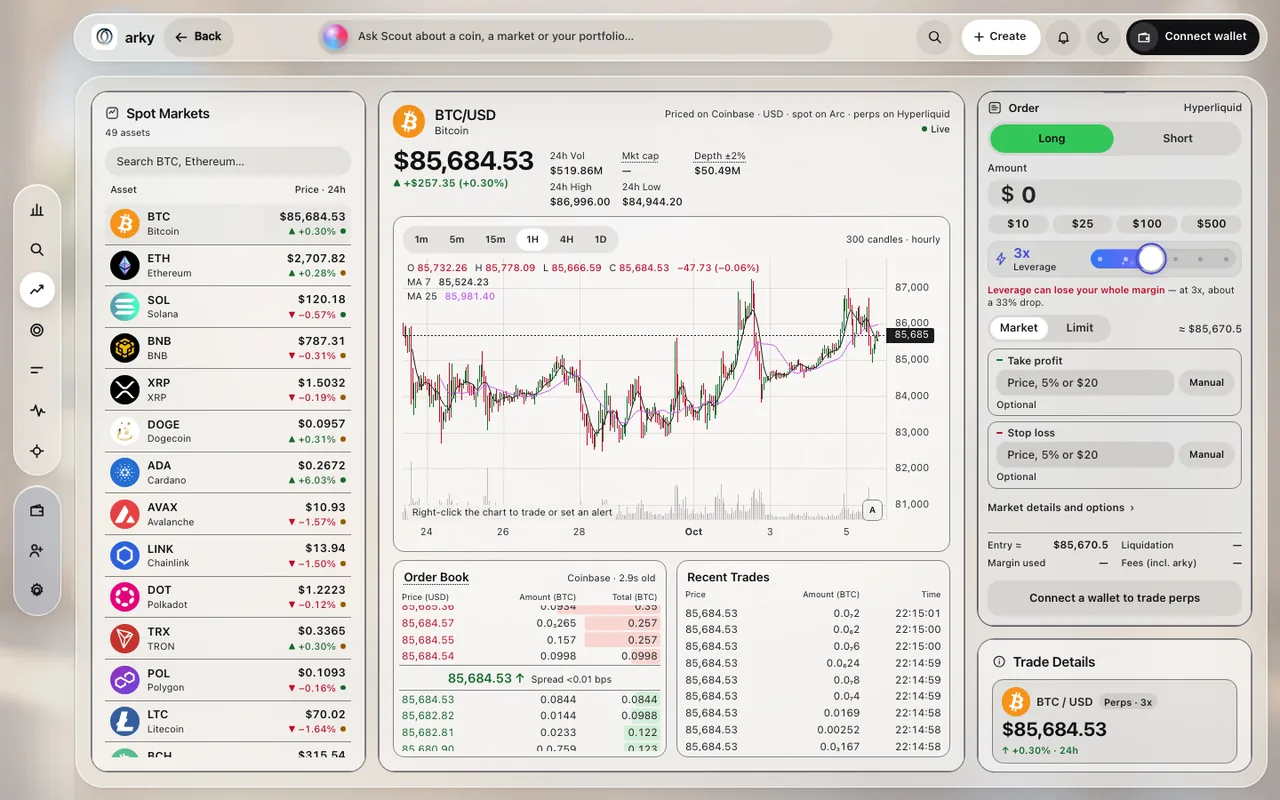Click the Connect wallet button
Screen dimensions: 1280x800
1193,37
